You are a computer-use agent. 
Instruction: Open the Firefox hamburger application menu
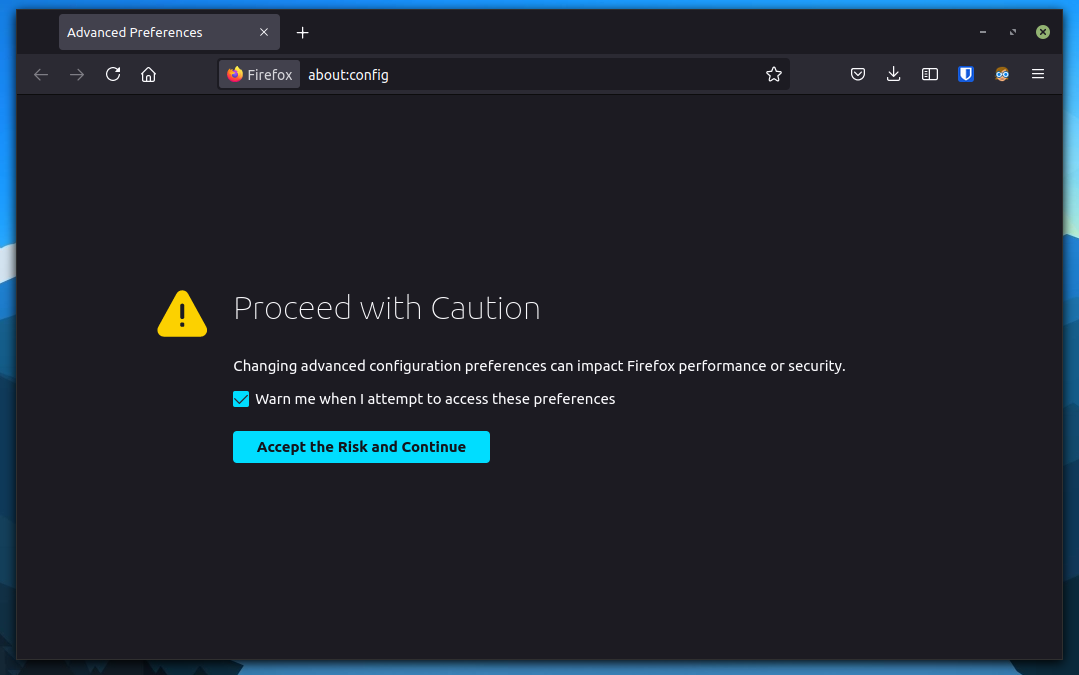point(1038,74)
